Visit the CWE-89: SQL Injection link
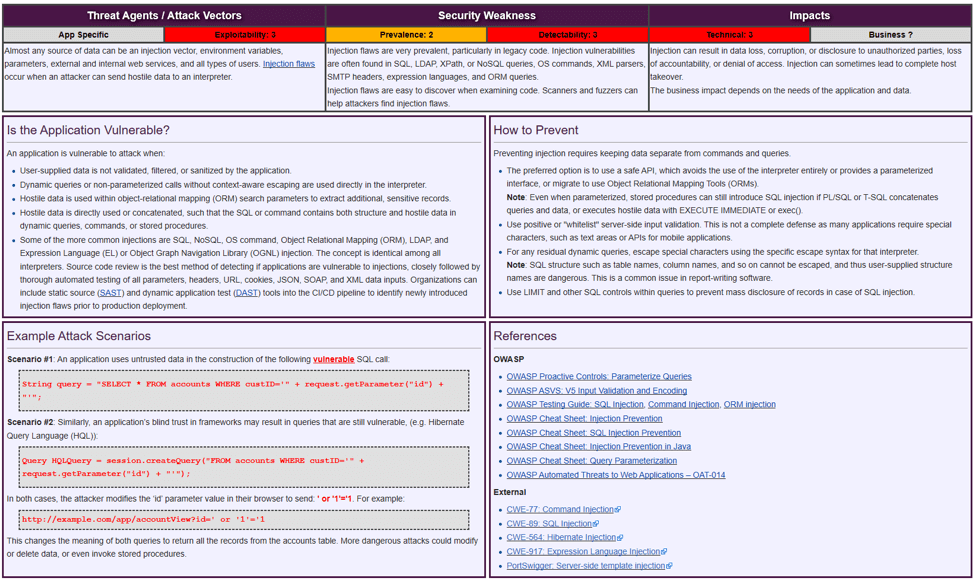The height and width of the screenshot is (581, 974). coord(549,524)
